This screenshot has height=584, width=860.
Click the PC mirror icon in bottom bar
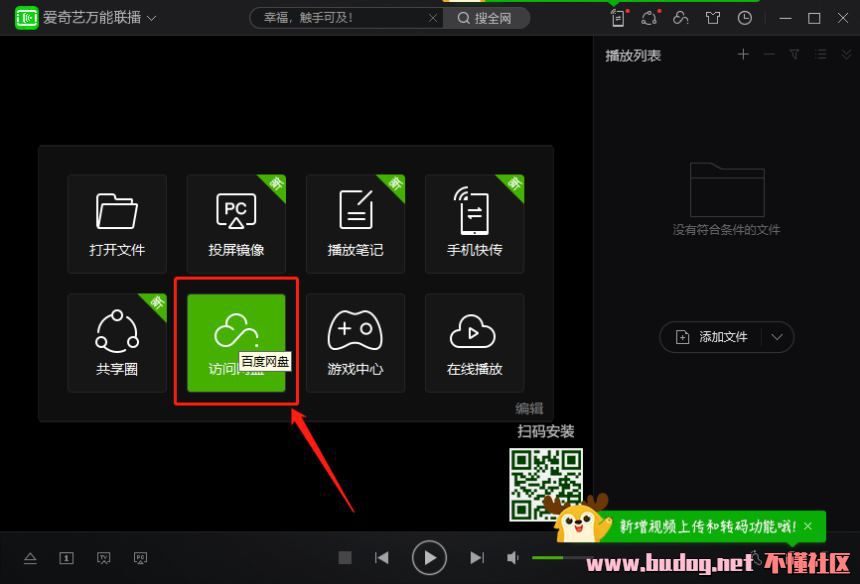140,558
